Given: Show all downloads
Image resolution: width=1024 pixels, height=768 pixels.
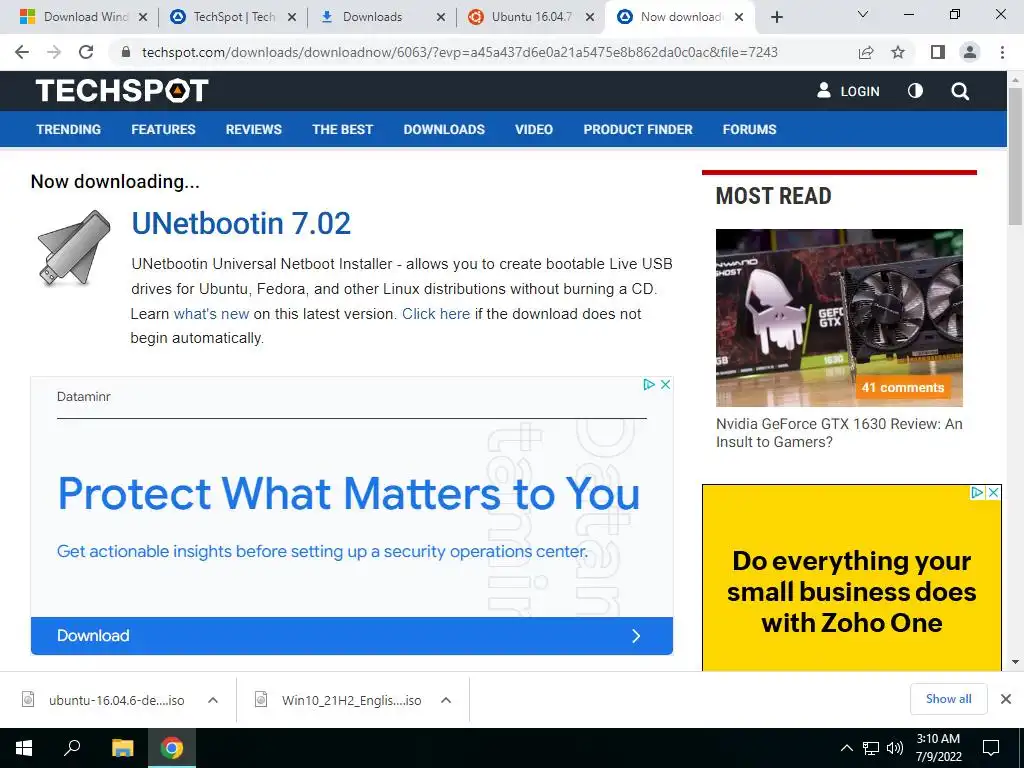Looking at the screenshot, I should coord(948,699).
